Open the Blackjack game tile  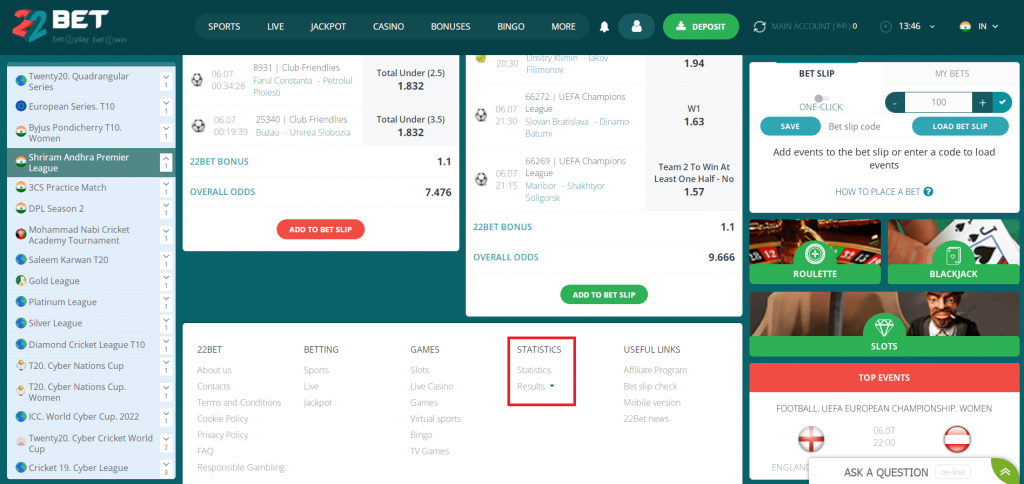click(x=953, y=254)
